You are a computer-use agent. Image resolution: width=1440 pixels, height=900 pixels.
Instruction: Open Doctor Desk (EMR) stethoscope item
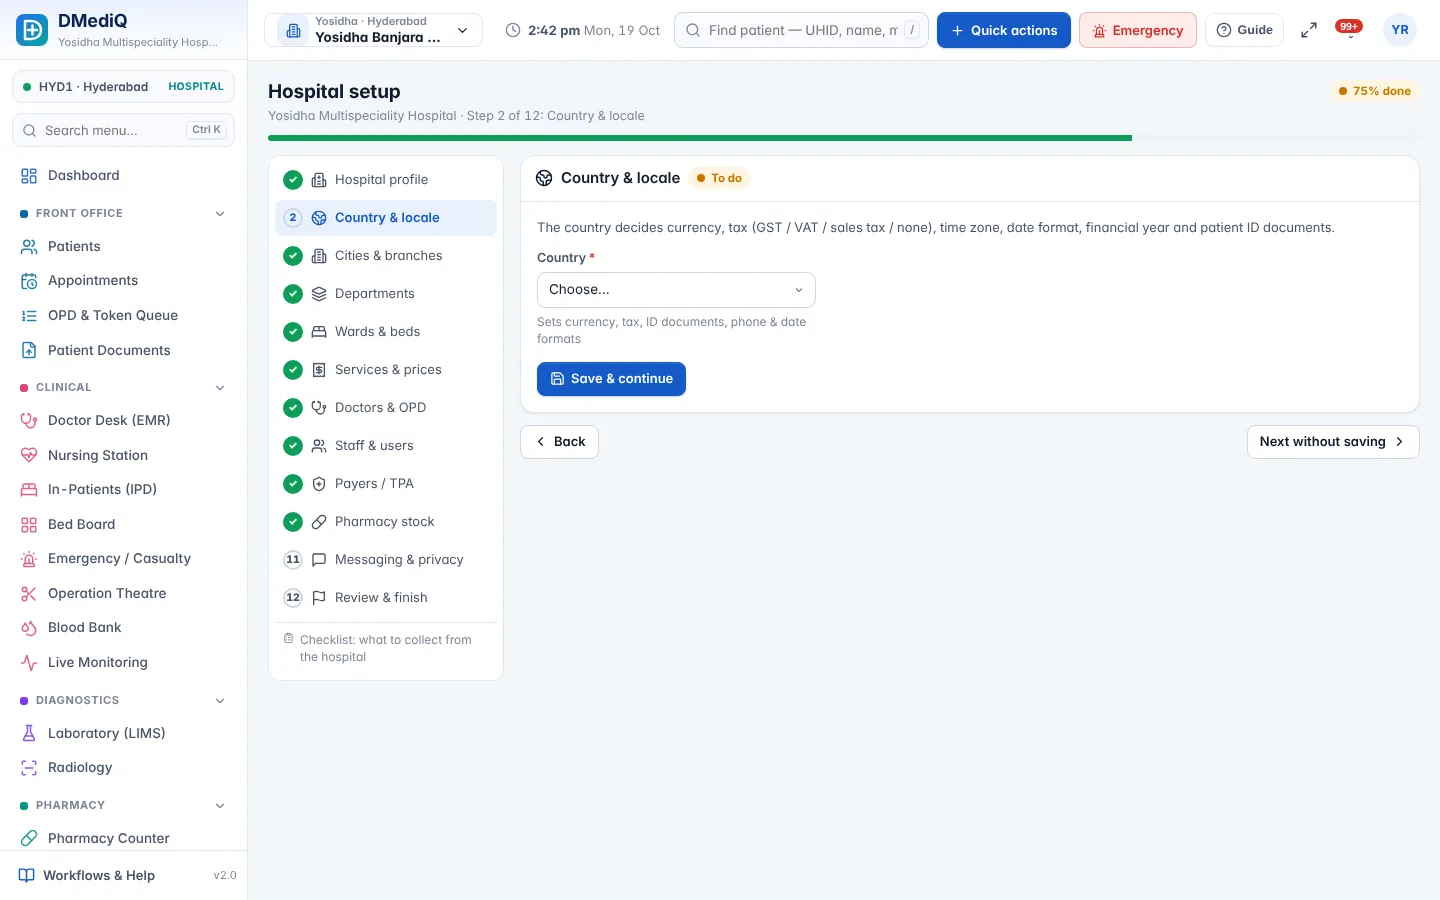click(123, 420)
